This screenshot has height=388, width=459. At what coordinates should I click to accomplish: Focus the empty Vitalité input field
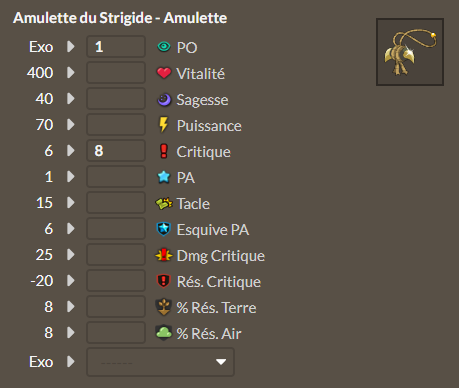(x=116, y=73)
